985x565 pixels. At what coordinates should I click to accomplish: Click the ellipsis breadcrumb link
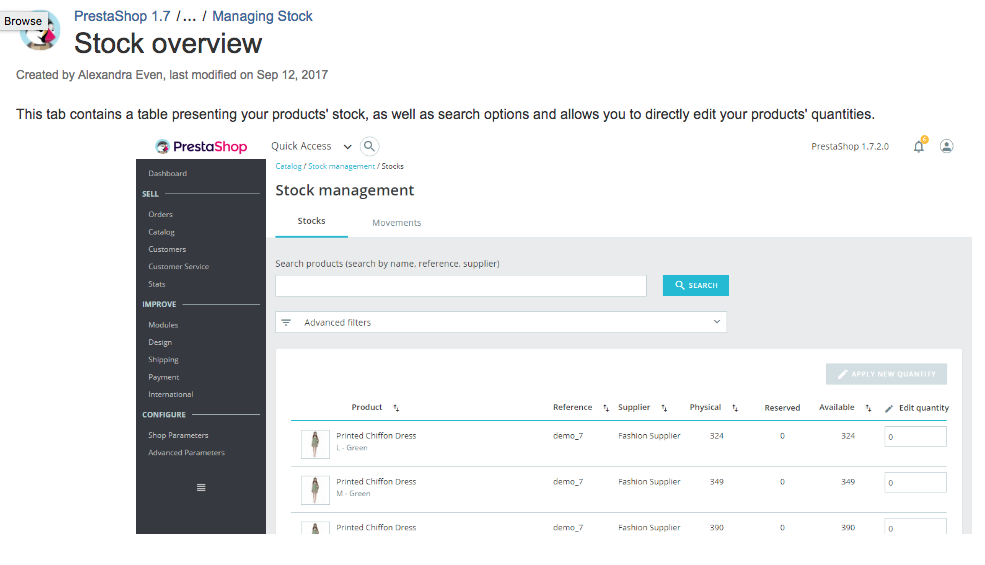click(189, 16)
